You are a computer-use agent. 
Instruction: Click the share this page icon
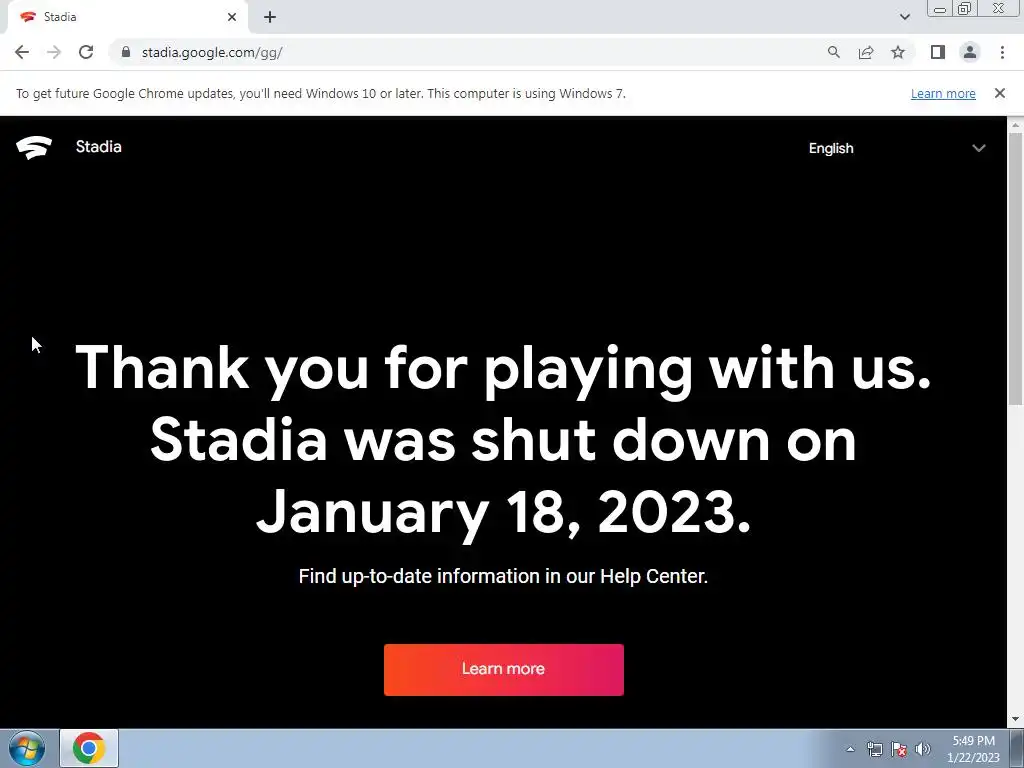point(866,52)
